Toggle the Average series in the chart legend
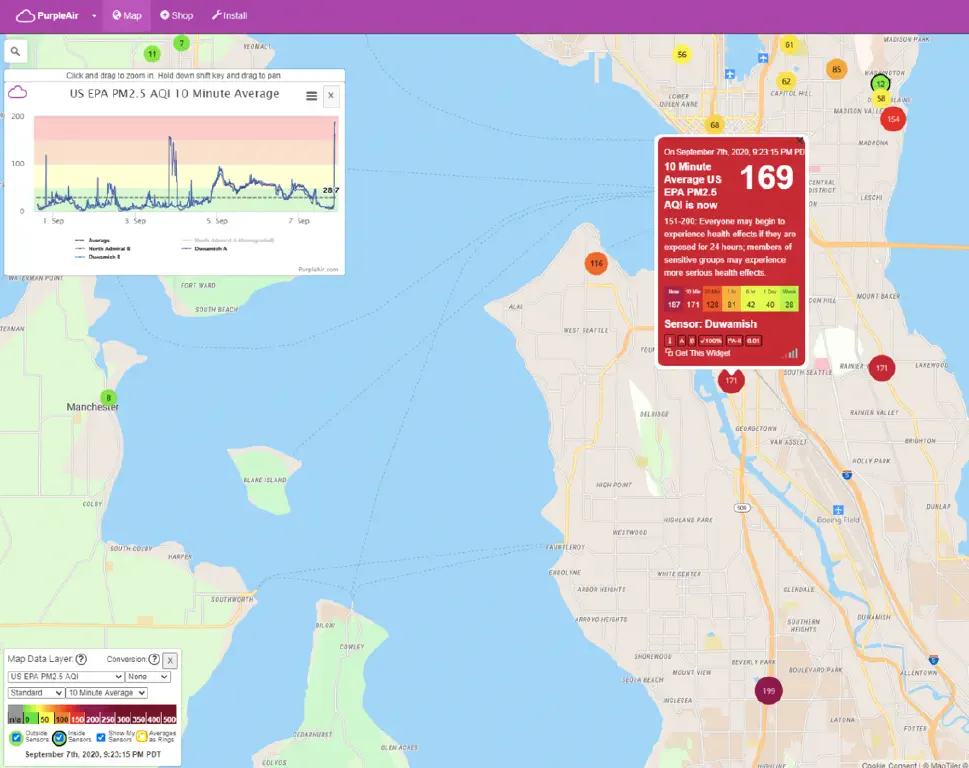The image size is (969, 768). click(x=92, y=240)
